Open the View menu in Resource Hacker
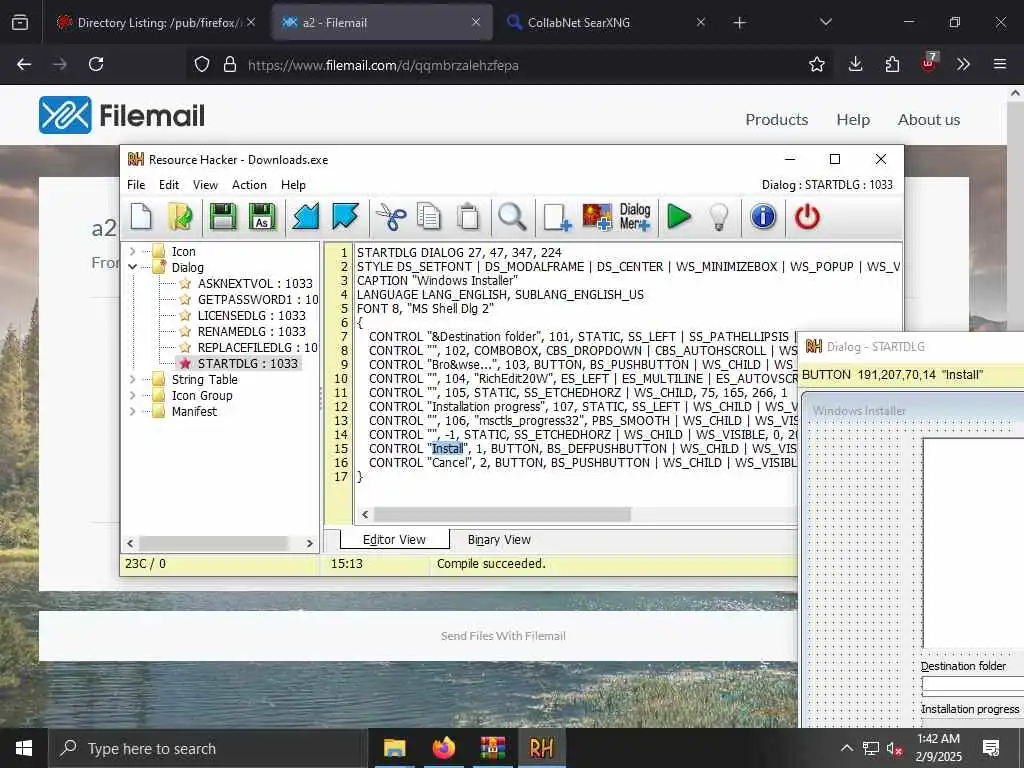Image resolution: width=1024 pixels, height=768 pixels. coord(205,185)
